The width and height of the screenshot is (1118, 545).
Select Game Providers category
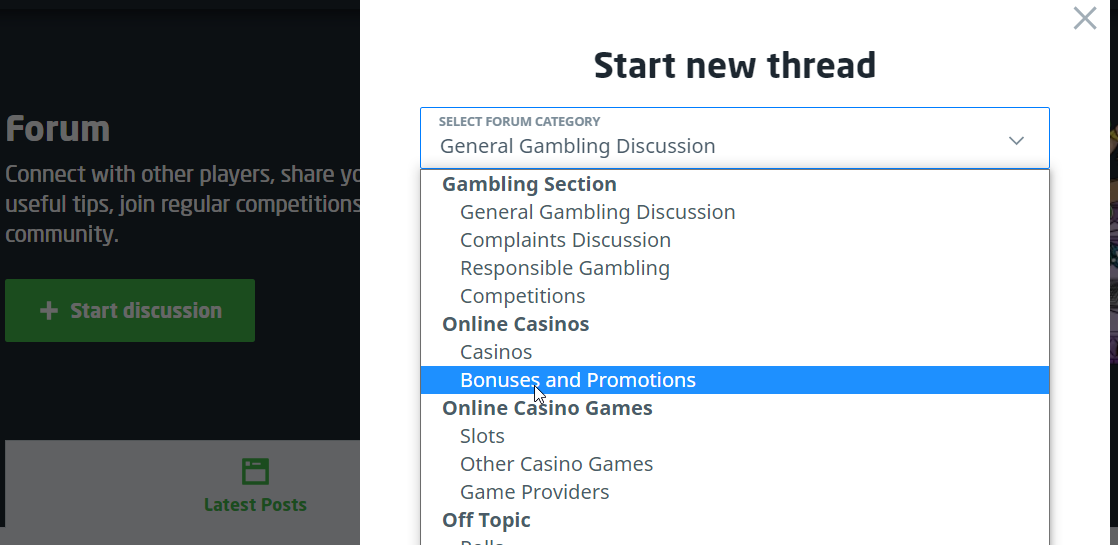tap(534, 492)
